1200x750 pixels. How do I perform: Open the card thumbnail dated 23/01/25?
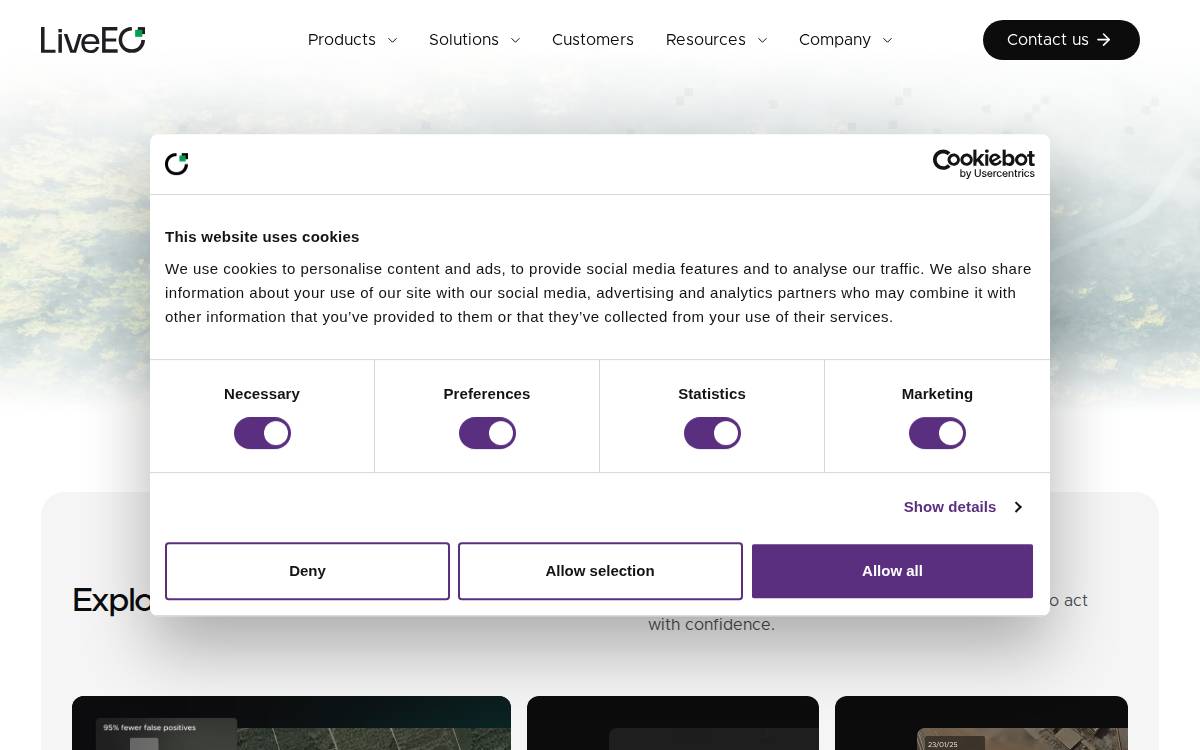point(981,723)
